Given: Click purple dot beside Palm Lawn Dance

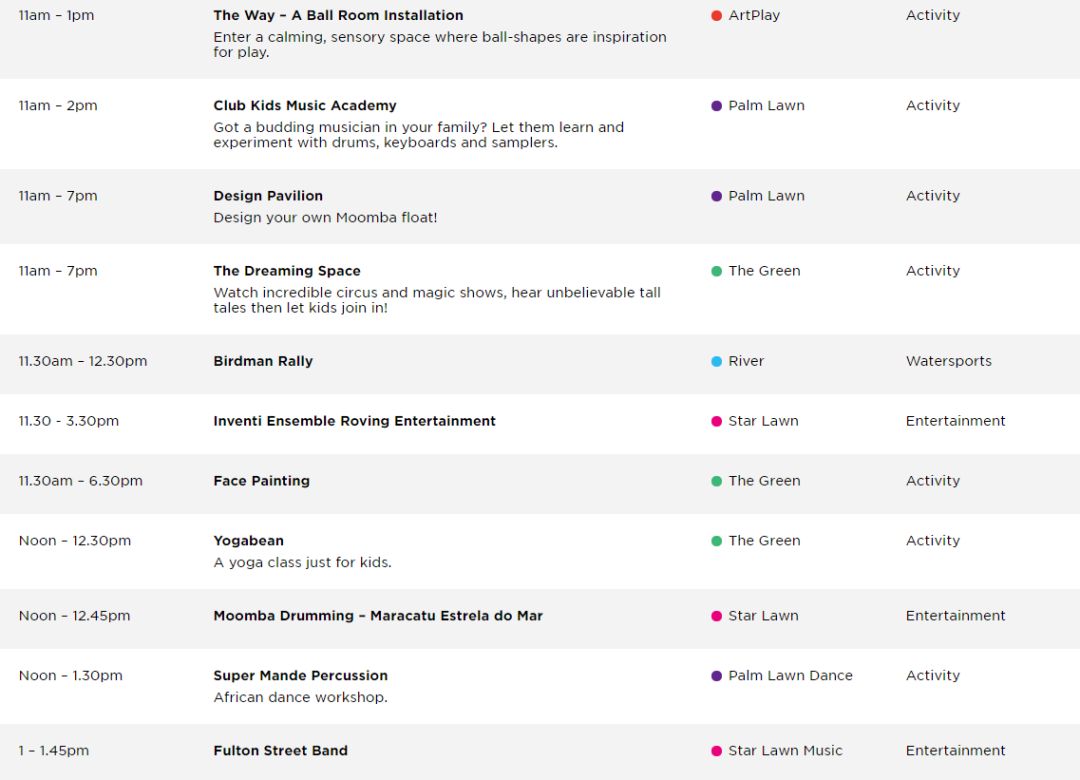Looking at the screenshot, I should [x=716, y=676].
